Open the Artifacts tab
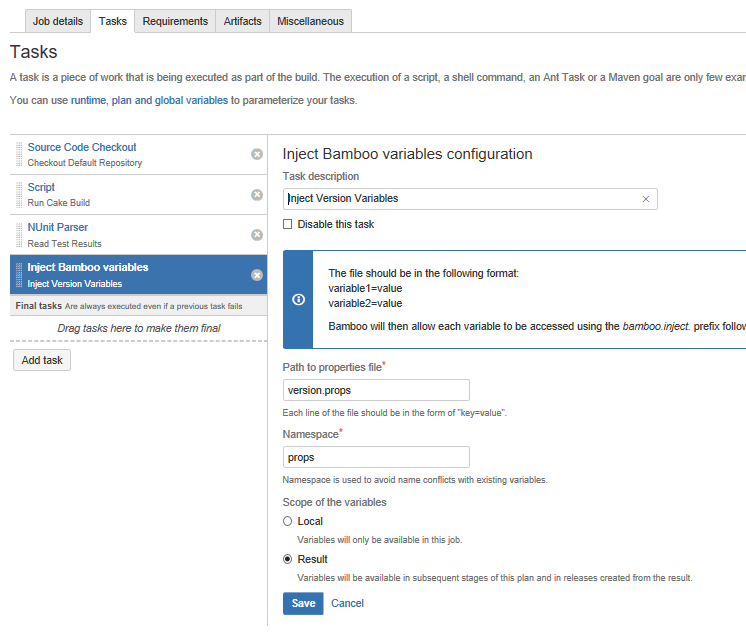Image resolution: width=746 pixels, height=633 pixels. point(242,21)
